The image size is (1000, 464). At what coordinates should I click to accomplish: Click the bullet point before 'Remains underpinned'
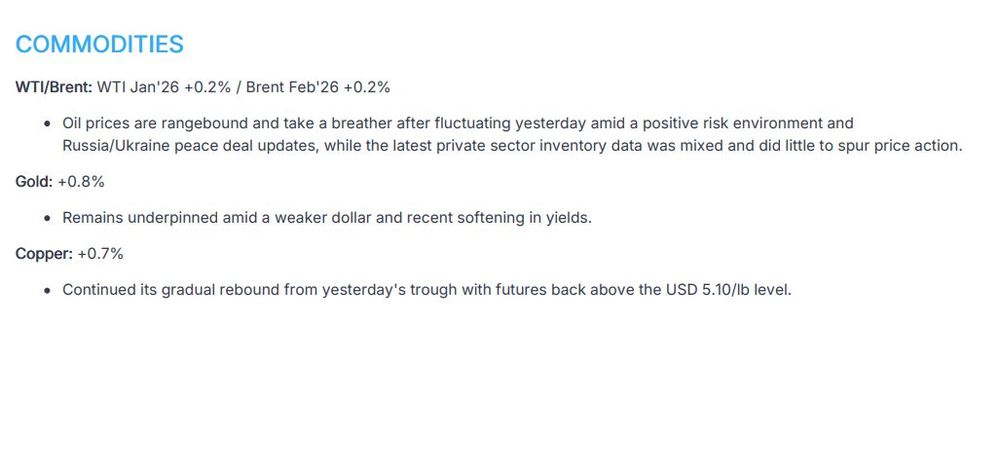[x=48, y=218]
